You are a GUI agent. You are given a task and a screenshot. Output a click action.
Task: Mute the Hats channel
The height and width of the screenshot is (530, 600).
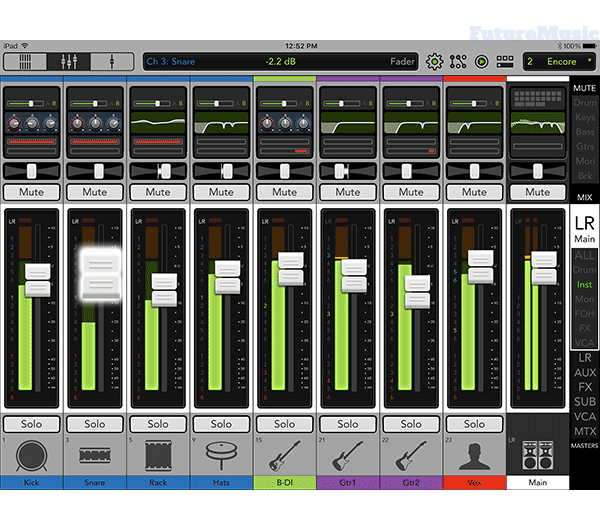click(x=221, y=192)
